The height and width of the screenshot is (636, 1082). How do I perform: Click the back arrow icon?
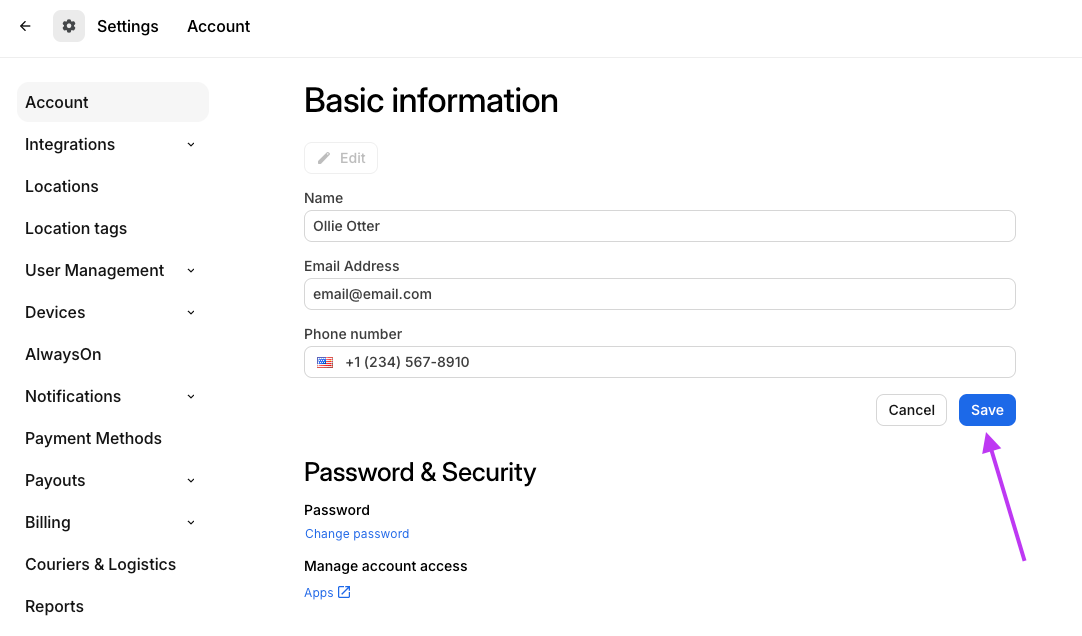26,26
